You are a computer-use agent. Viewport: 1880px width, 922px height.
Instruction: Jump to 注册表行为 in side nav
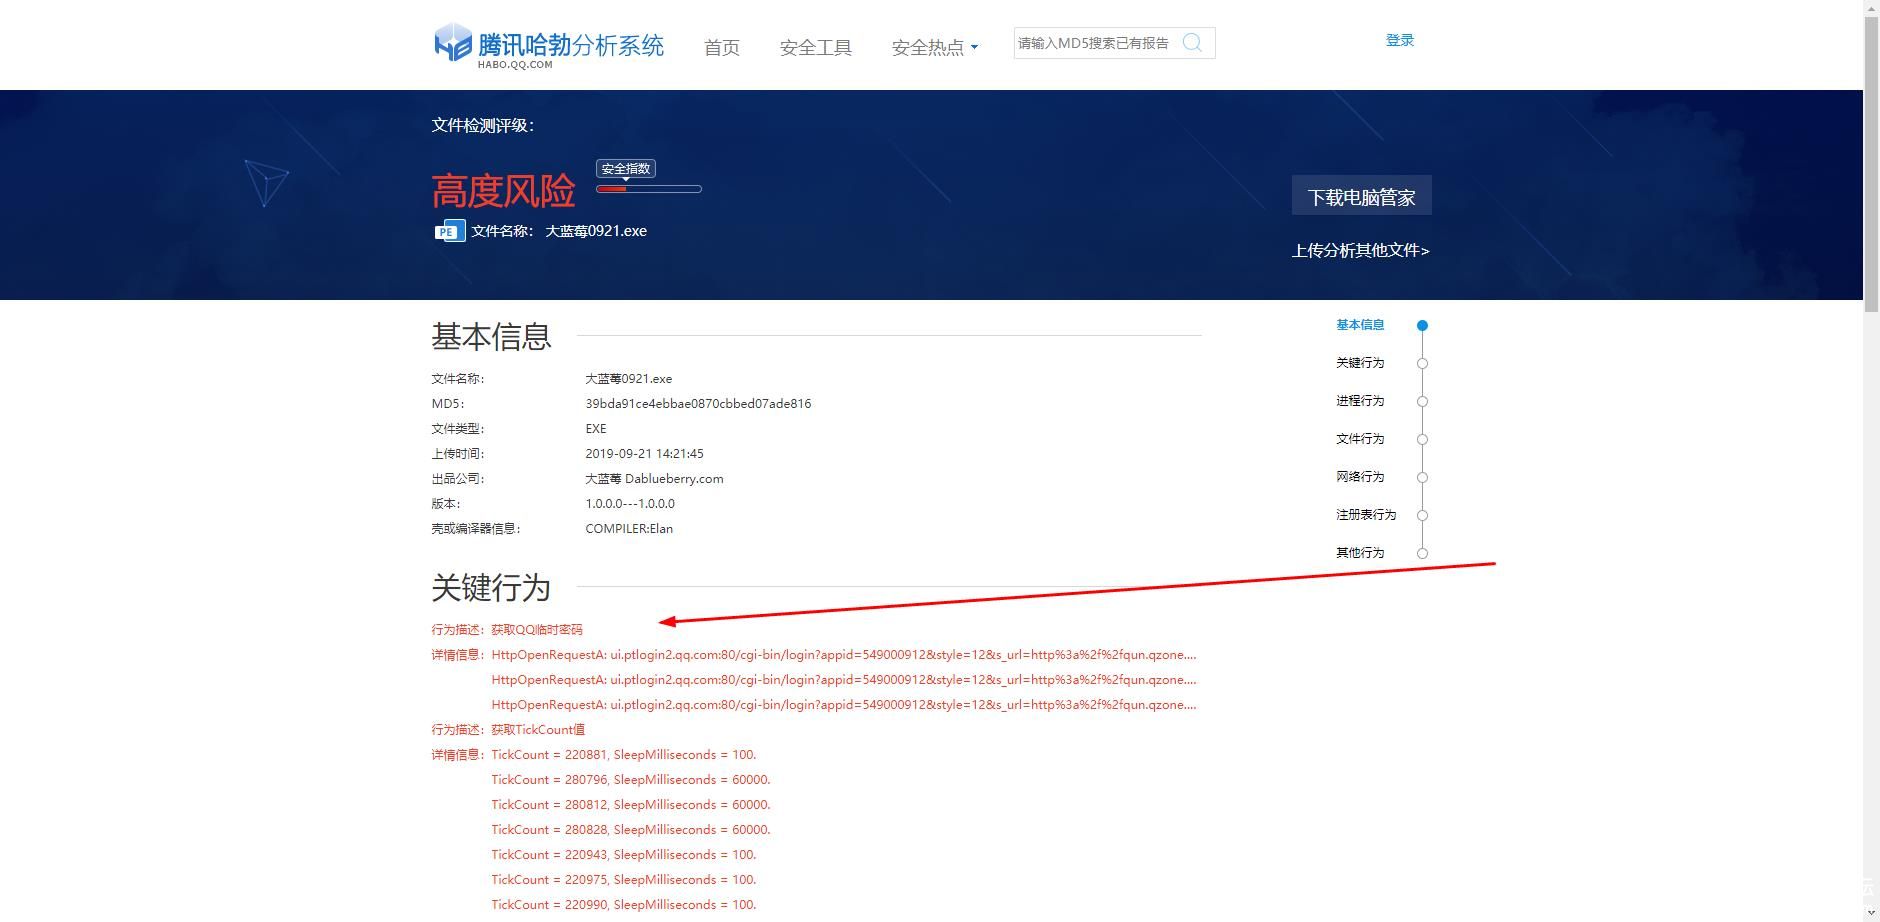pyautogui.click(x=1366, y=515)
